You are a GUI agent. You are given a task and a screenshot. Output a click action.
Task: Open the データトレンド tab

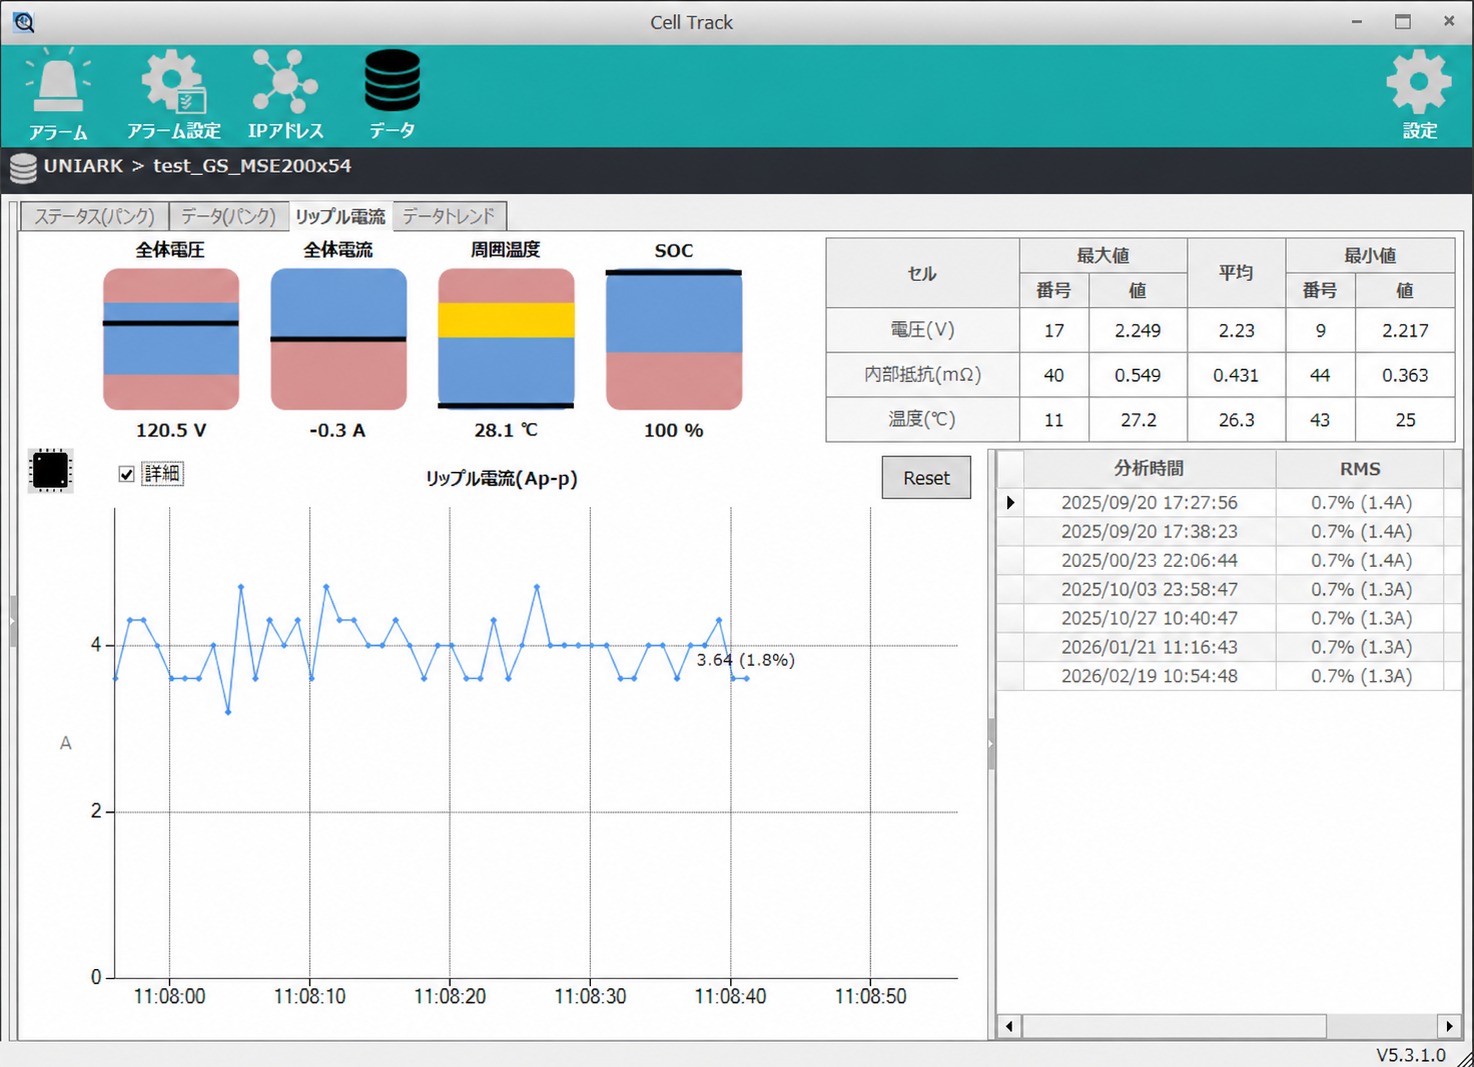point(449,216)
